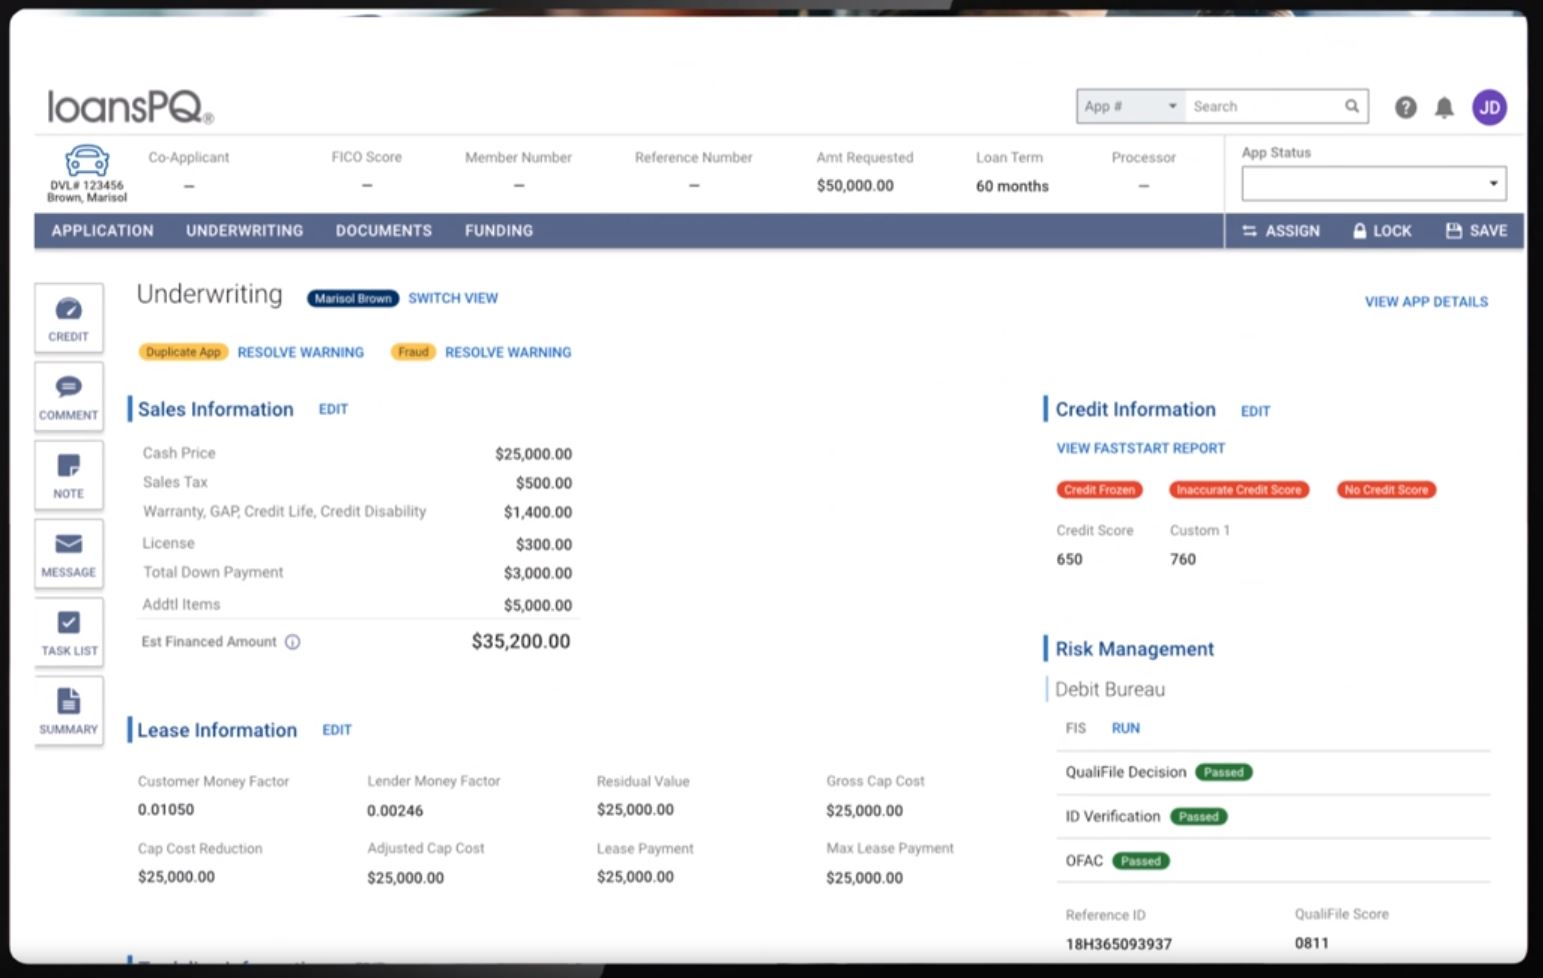Screen dimensions: 1543x978
Task: Click the vehicle icon for DVL# 123456
Action: tap(87, 161)
